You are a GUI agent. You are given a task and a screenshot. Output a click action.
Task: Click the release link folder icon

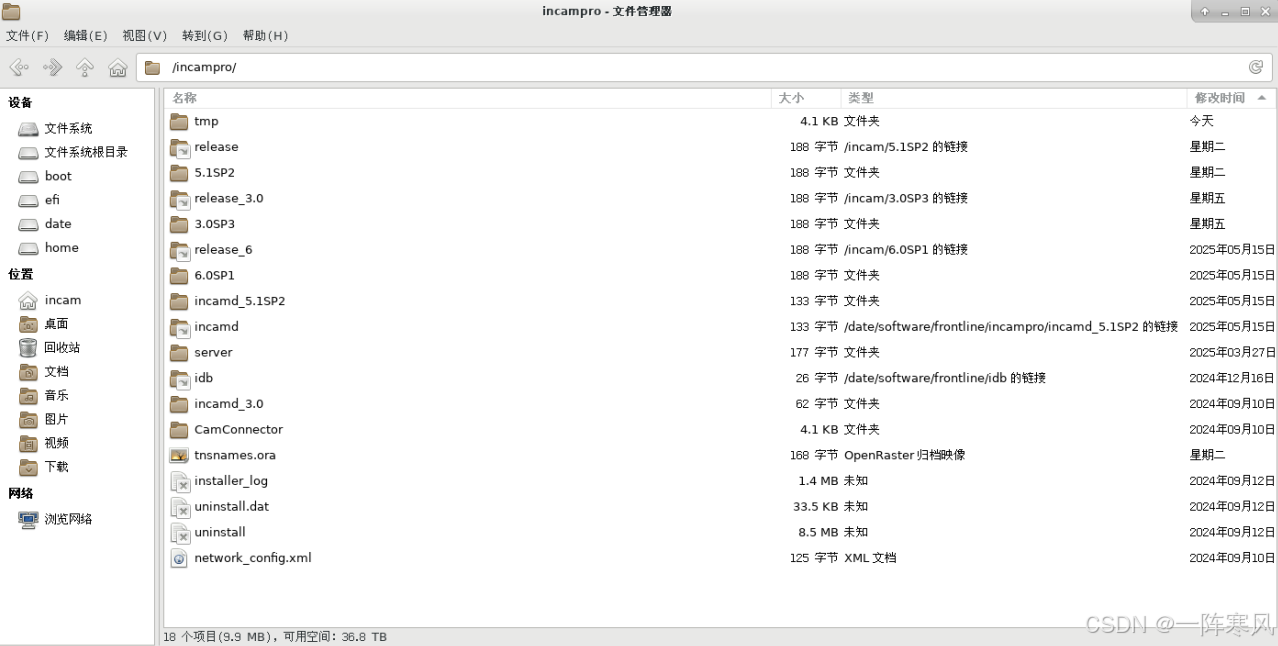179,147
